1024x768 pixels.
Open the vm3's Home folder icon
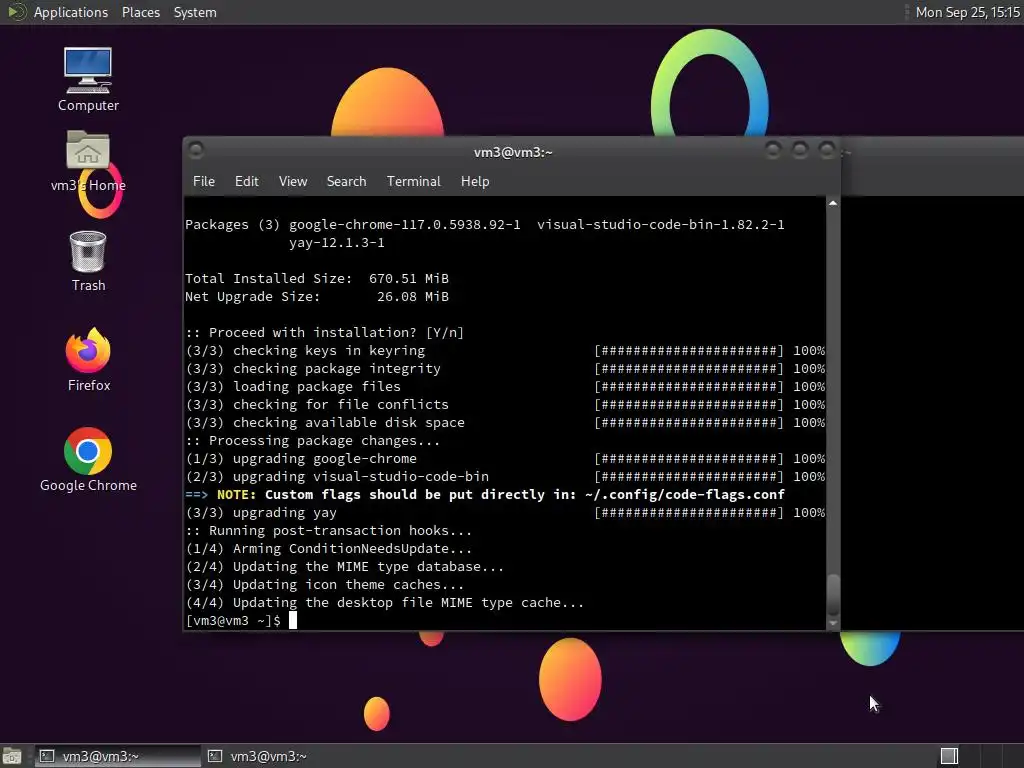(88, 161)
